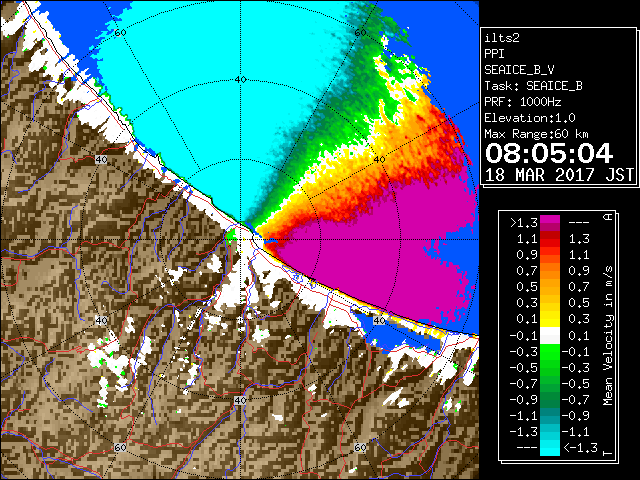Click the letter 'A' atop the legend
640x480 pixels.
pyautogui.click(x=608, y=217)
